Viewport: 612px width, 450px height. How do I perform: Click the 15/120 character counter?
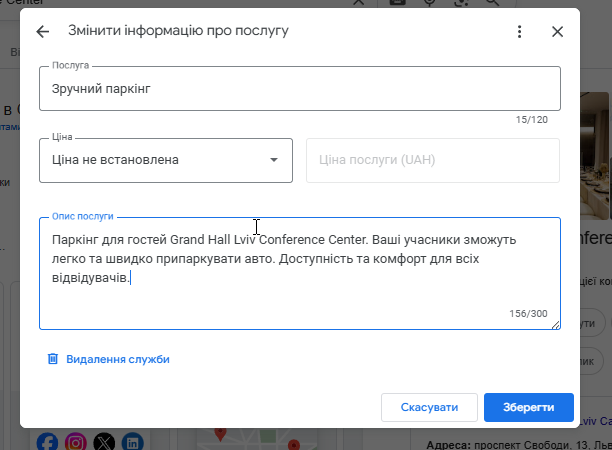click(532, 119)
